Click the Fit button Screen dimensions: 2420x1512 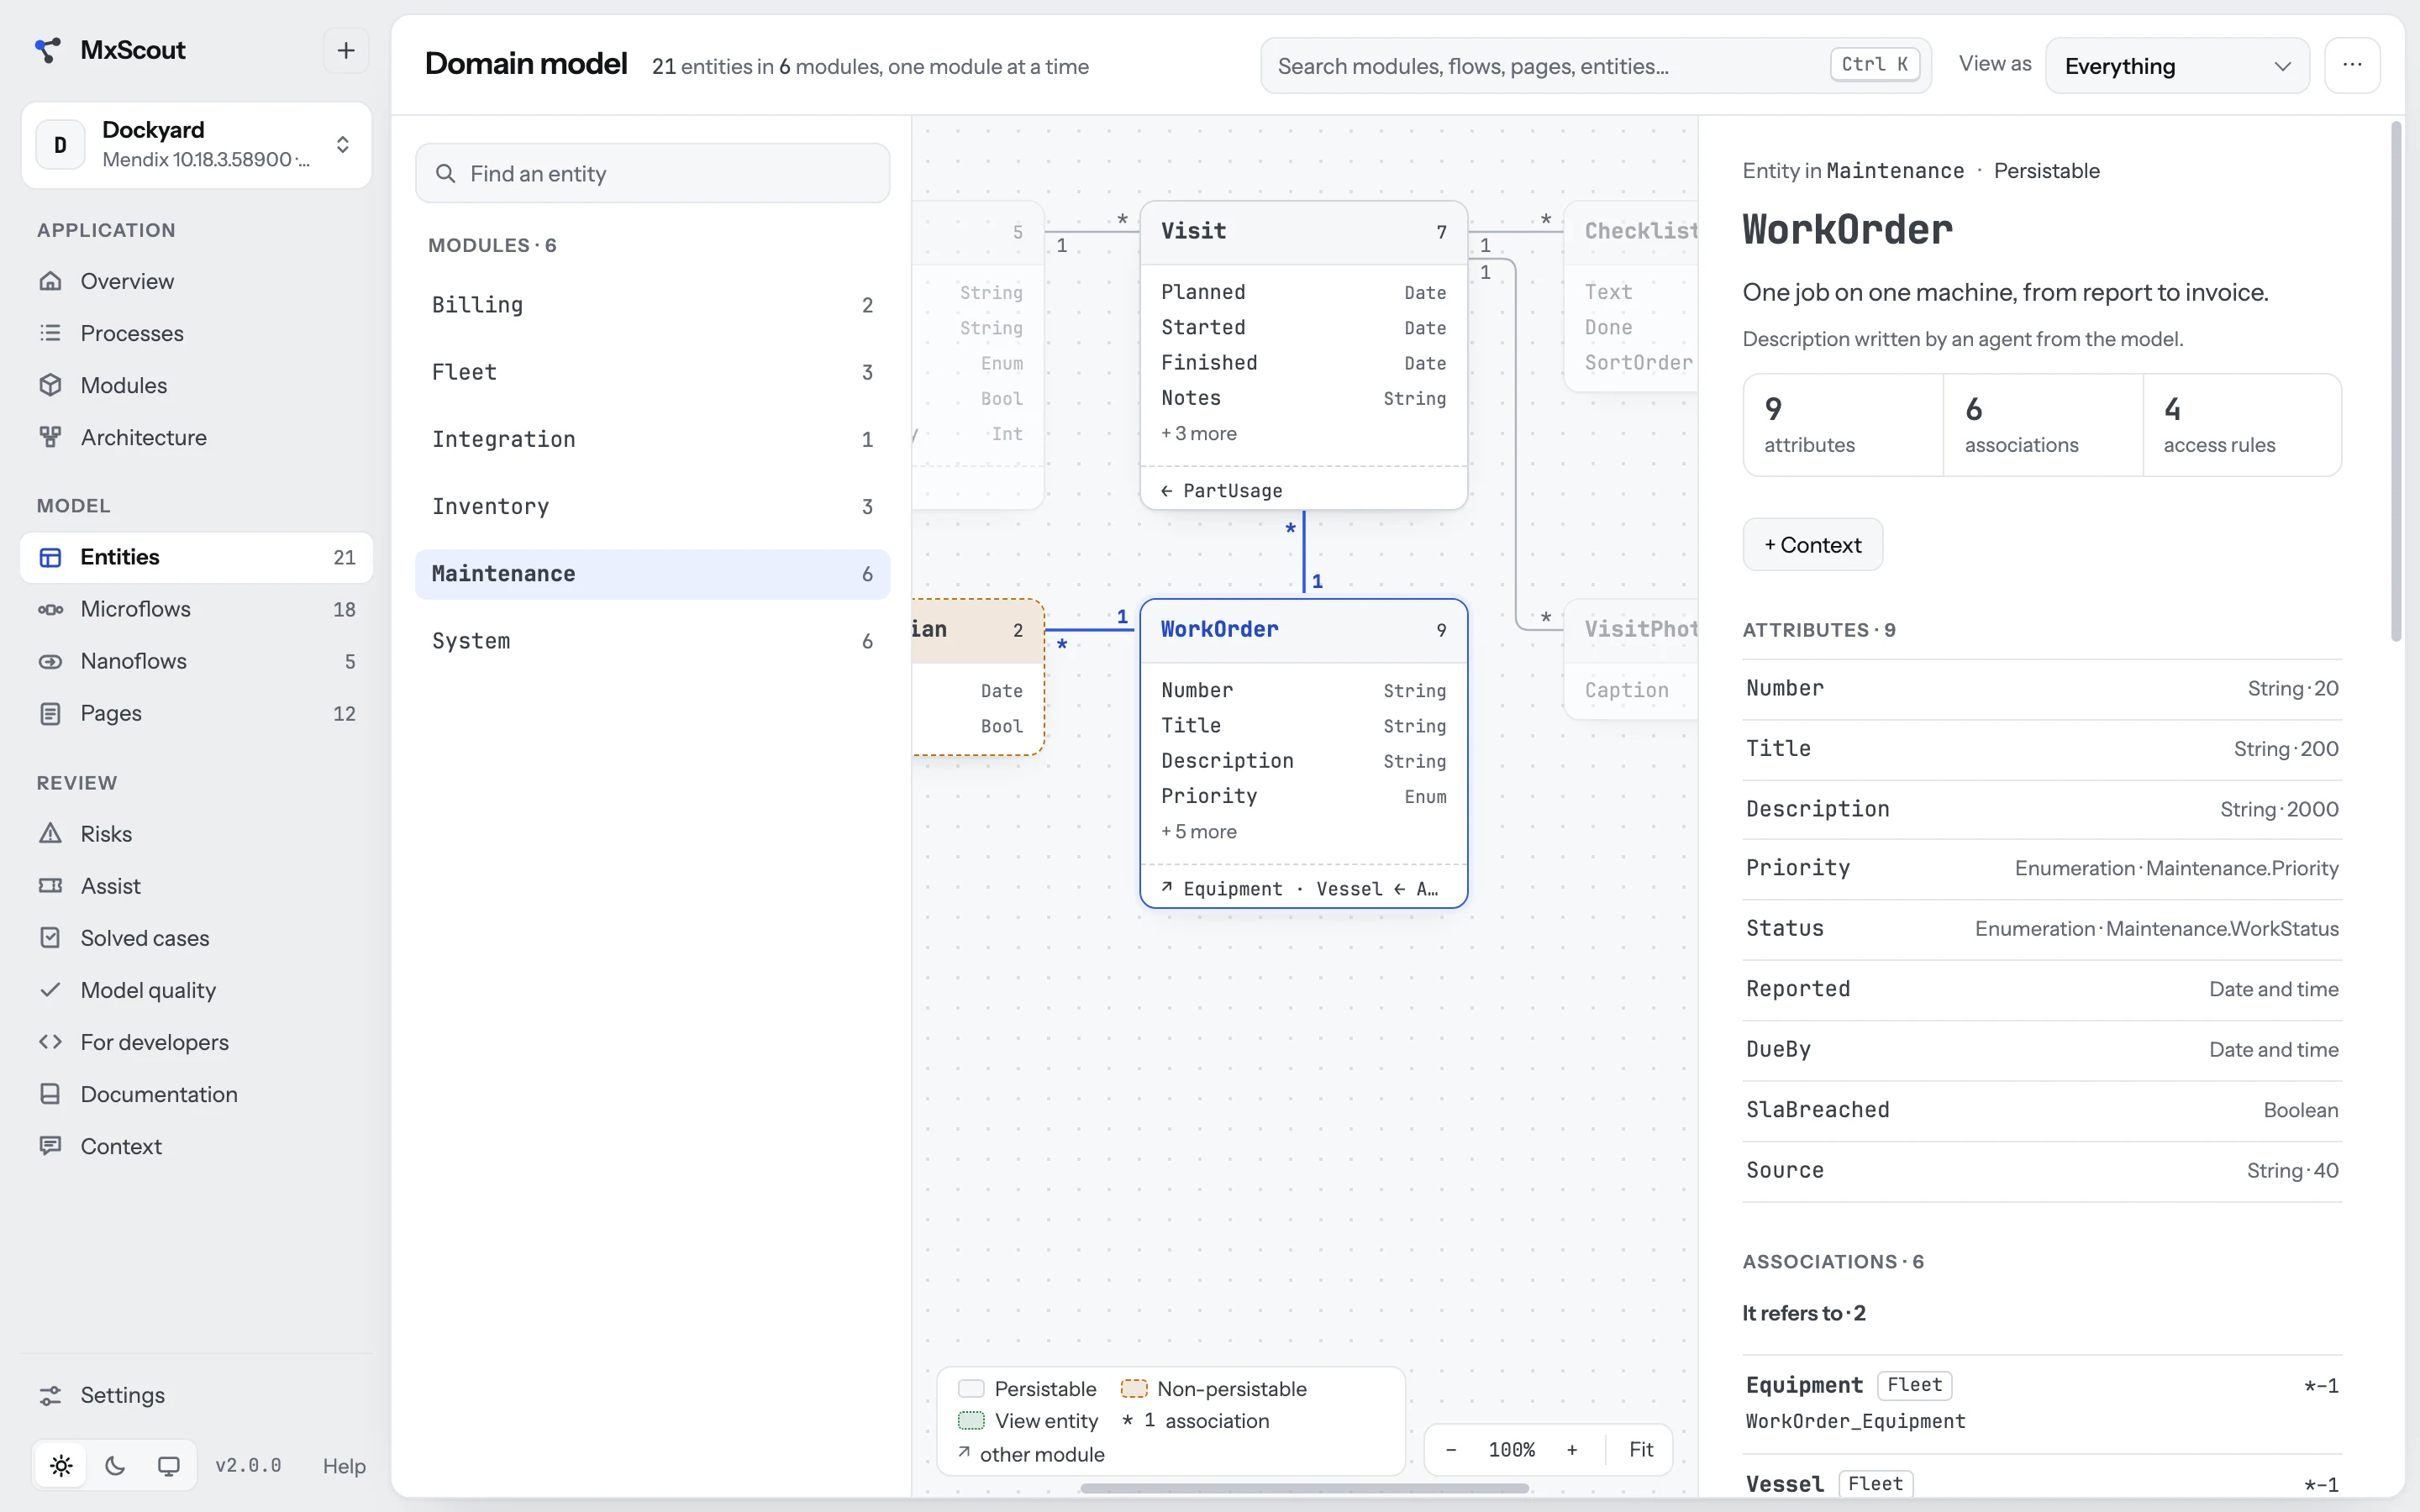point(1641,1450)
